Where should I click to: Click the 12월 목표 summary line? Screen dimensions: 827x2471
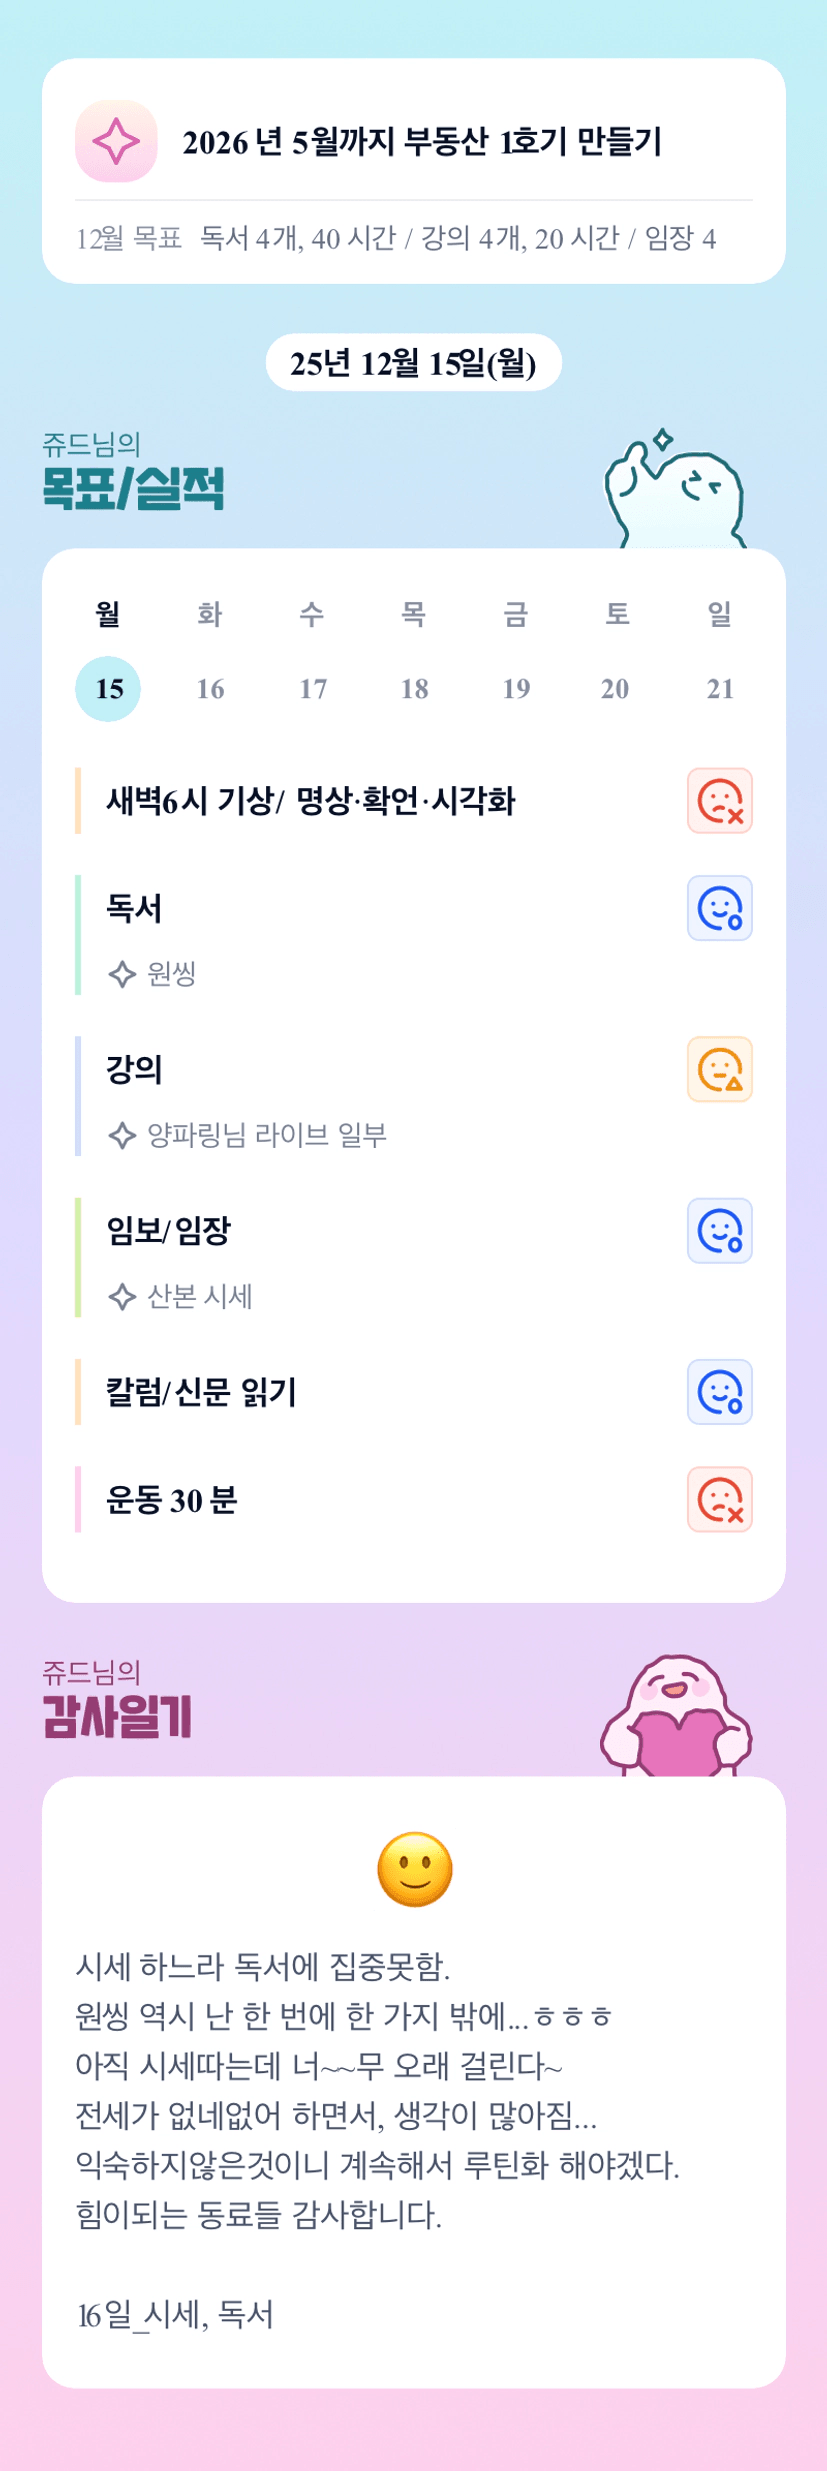396,239
